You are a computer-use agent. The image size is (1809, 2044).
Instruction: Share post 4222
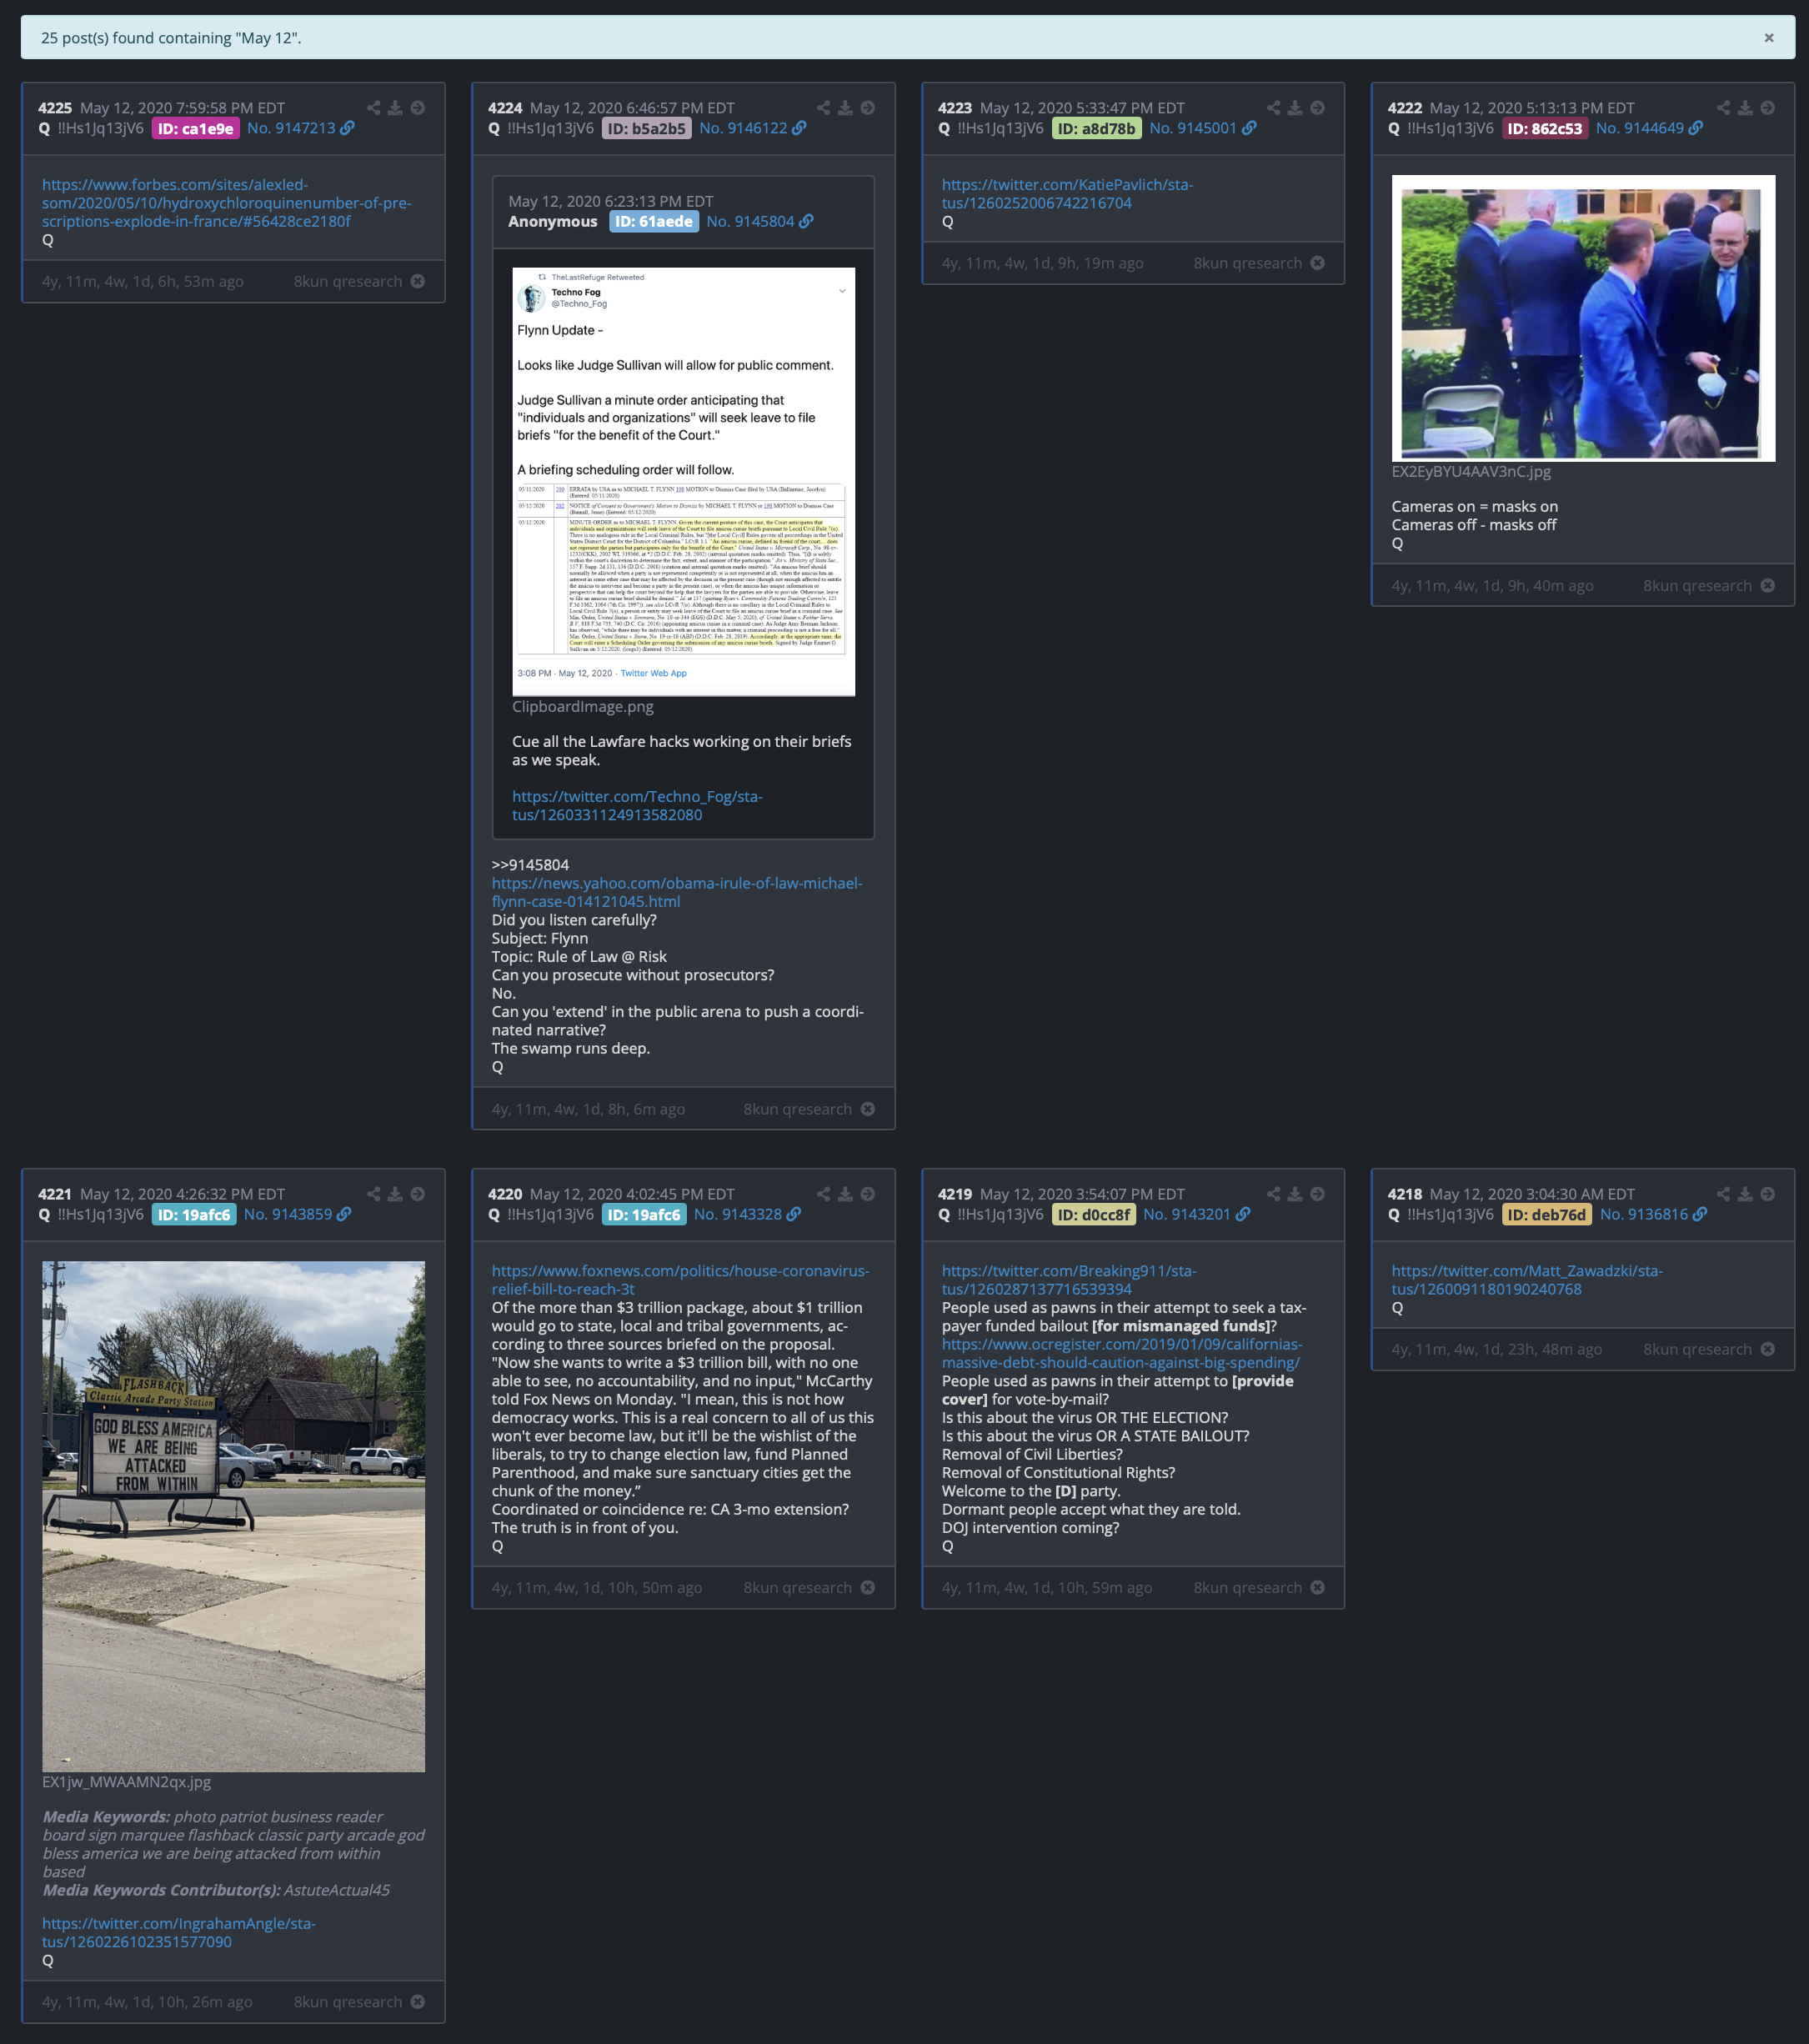(1723, 108)
